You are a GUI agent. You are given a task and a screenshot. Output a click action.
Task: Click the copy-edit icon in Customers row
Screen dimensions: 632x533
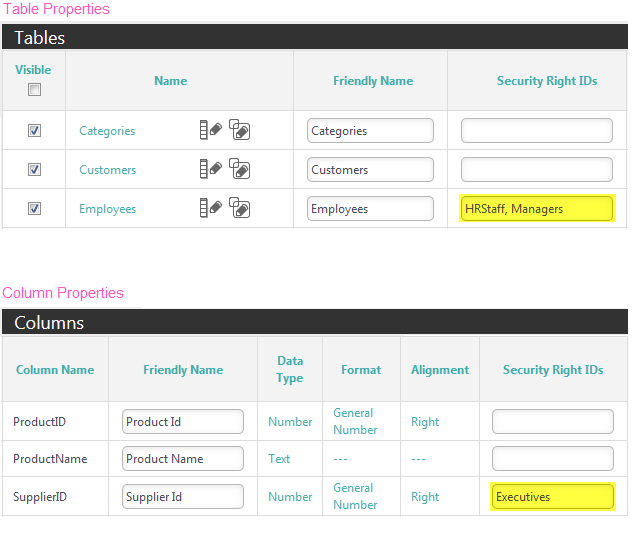pyautogui.click(x=239, y=169)
